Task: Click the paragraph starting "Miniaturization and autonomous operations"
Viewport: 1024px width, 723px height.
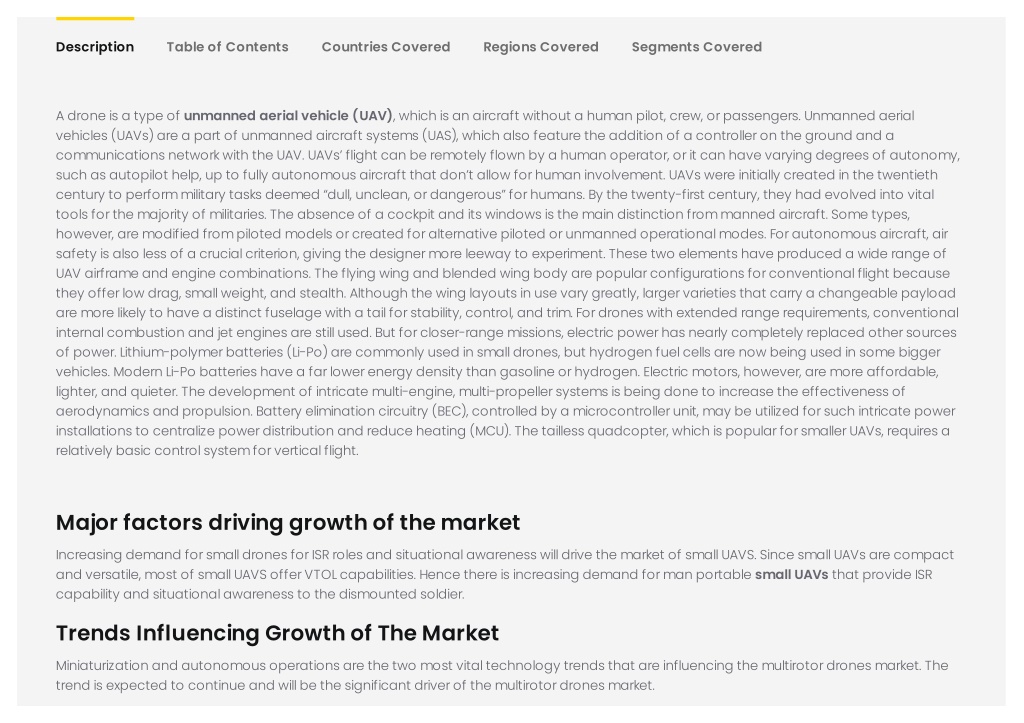Action: 502,675
